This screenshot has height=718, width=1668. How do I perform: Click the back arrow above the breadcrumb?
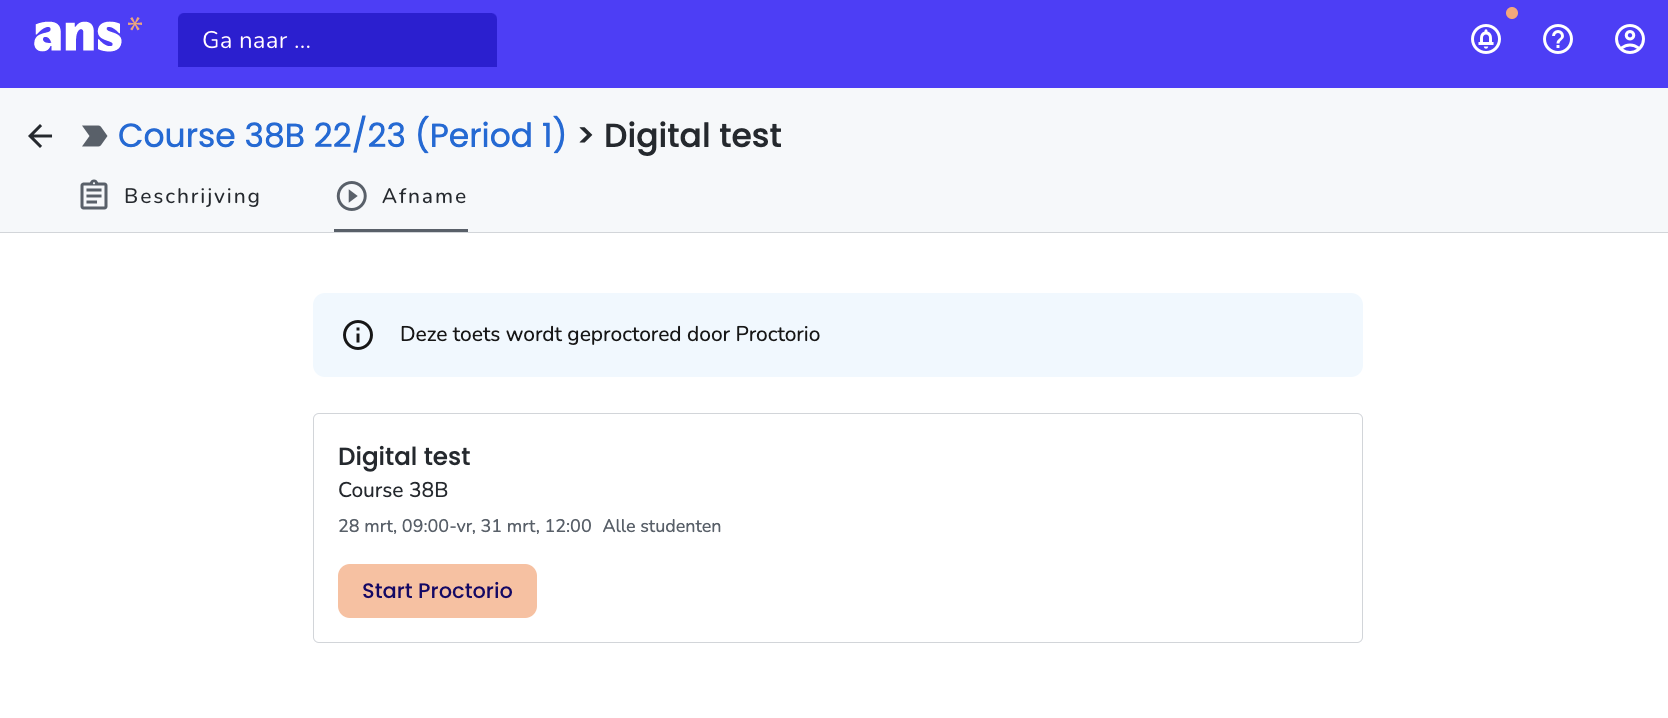[39, 136]
